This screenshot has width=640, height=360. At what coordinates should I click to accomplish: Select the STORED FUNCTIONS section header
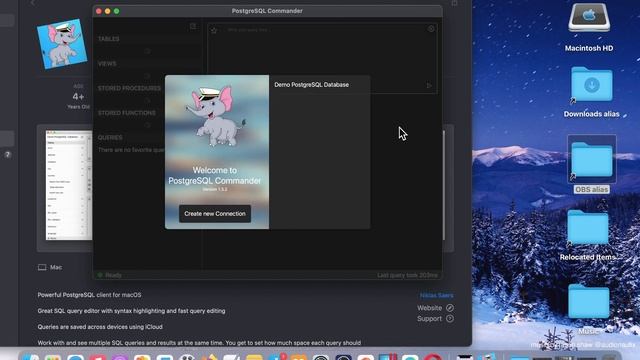pos(127,113)
